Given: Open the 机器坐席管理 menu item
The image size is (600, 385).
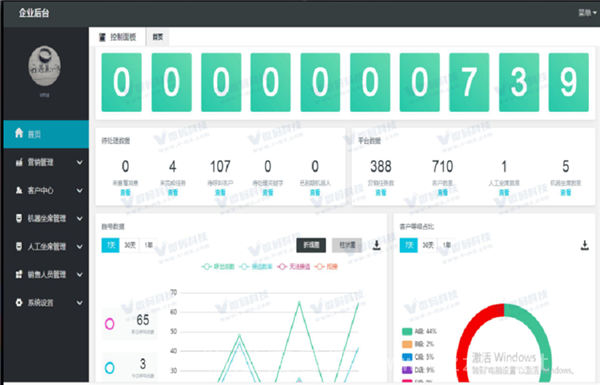Looking at the screenshot, I should coord(46,219).
